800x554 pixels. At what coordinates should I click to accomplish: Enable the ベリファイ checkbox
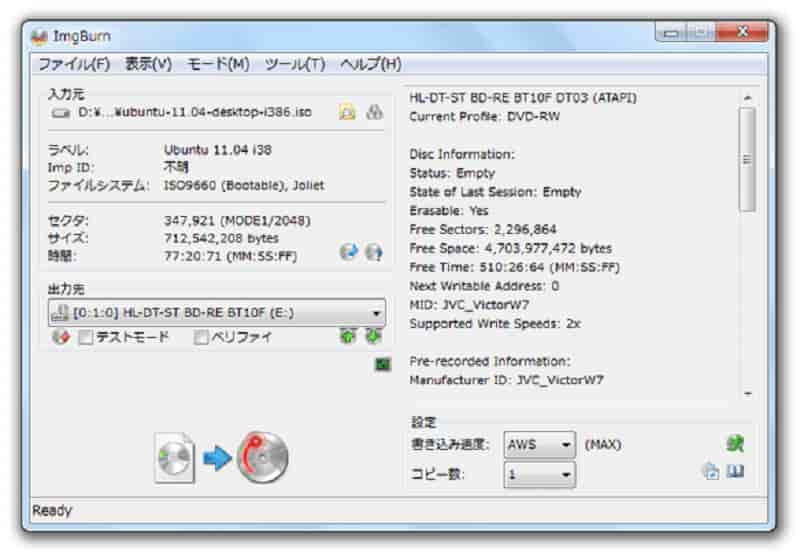[202, 337]
